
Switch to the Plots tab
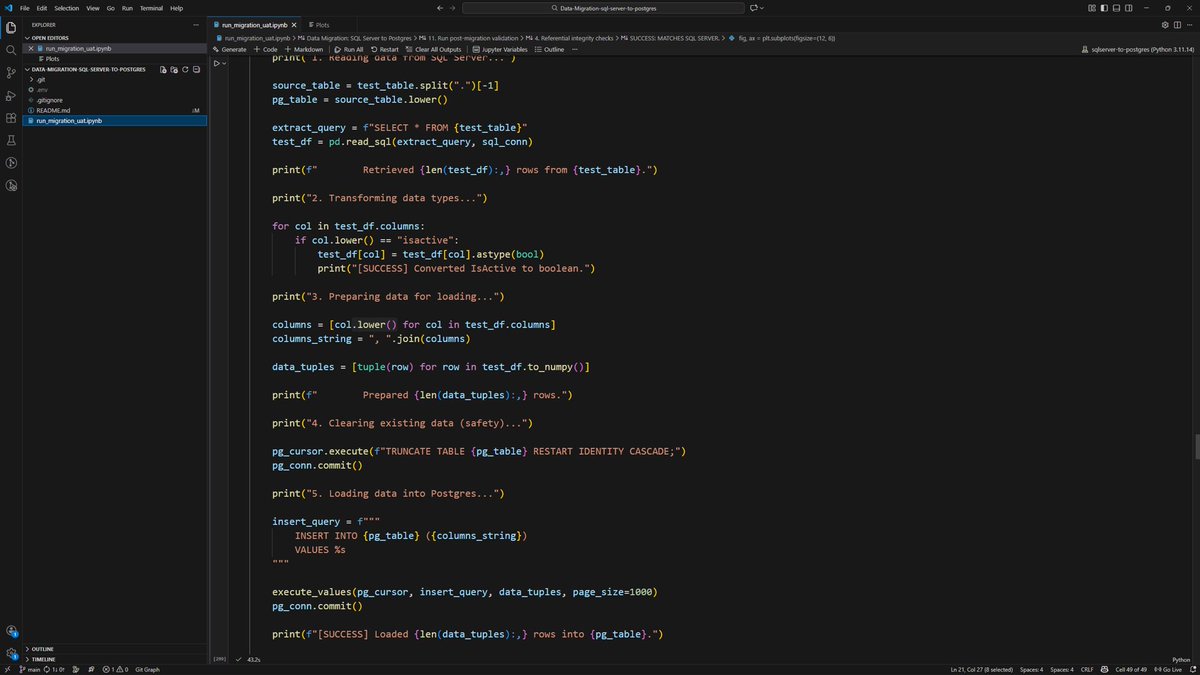point(320,24)
